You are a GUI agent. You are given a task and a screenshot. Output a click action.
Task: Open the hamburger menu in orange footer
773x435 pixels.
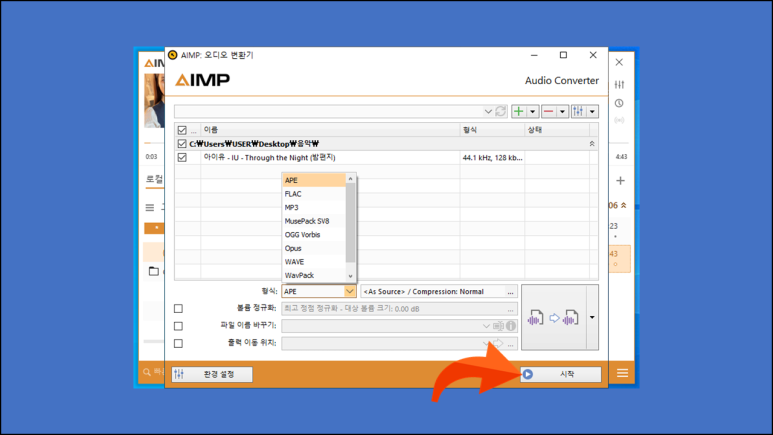(622, 373)
